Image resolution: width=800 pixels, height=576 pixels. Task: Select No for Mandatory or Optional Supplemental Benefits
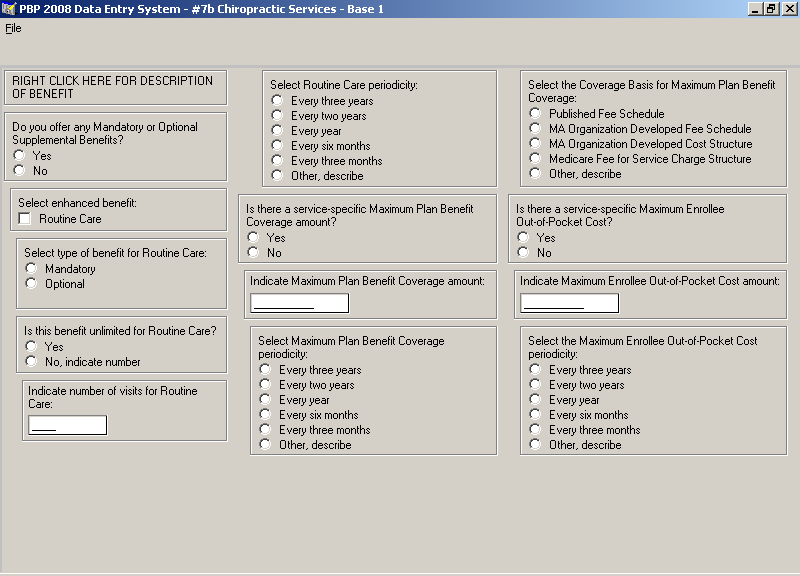pyautogui.click(x=19, y=170)
